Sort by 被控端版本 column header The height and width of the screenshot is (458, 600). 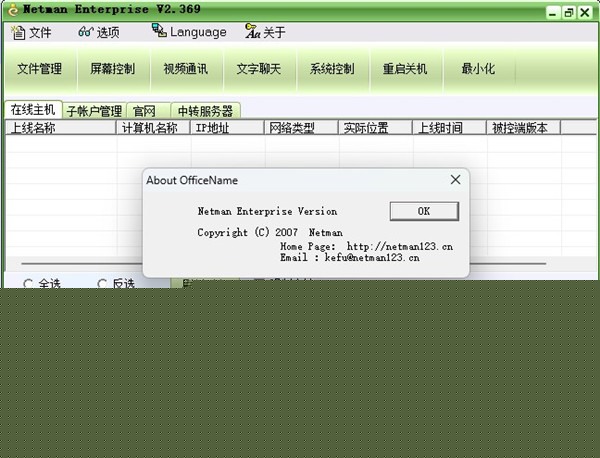[523, 128]
